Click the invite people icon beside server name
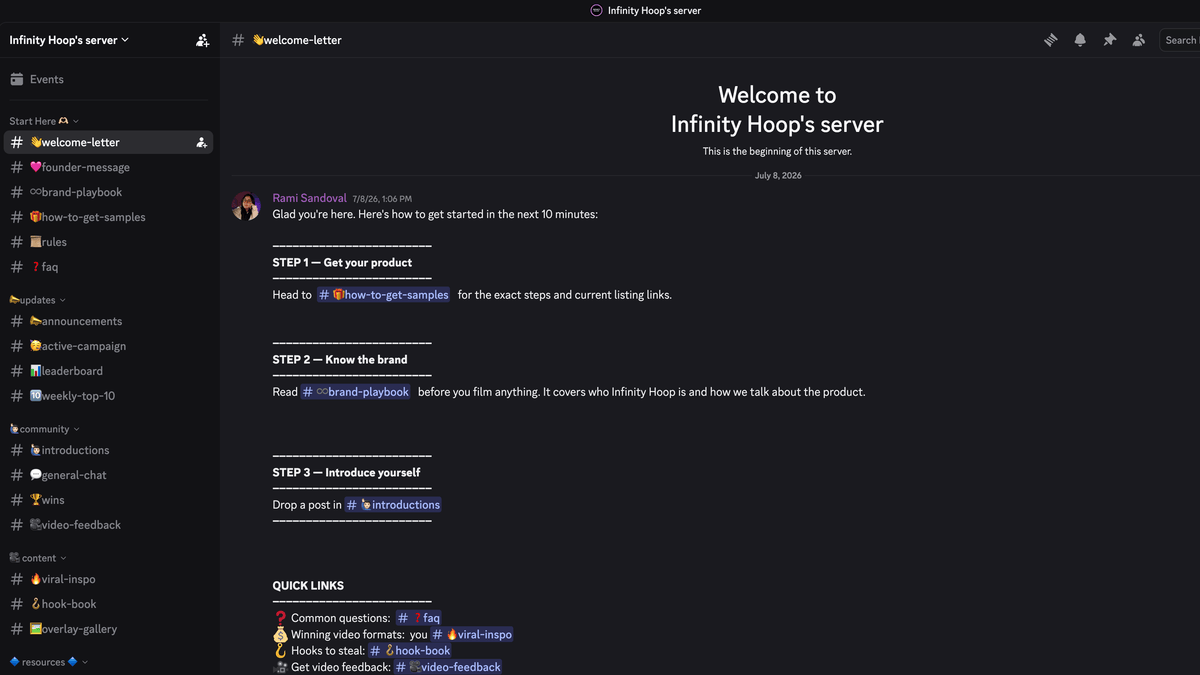The width and height of the screenshot is (1200, 675). coord(203,40)
